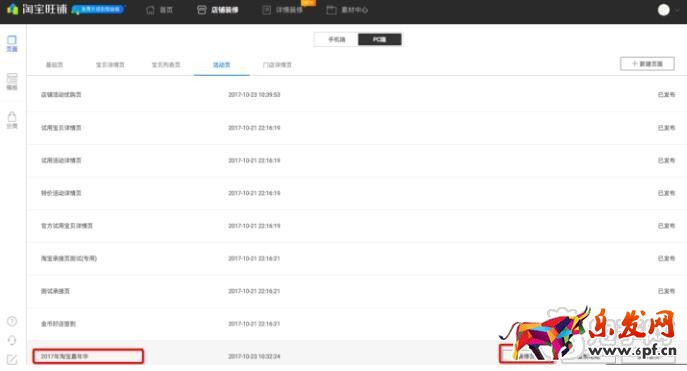Image resolution: width=687 pixels, height=371 pixels.
Task: Click the timestamp 2017-10-23 10:32:24
Action: [x=254, y=357]
